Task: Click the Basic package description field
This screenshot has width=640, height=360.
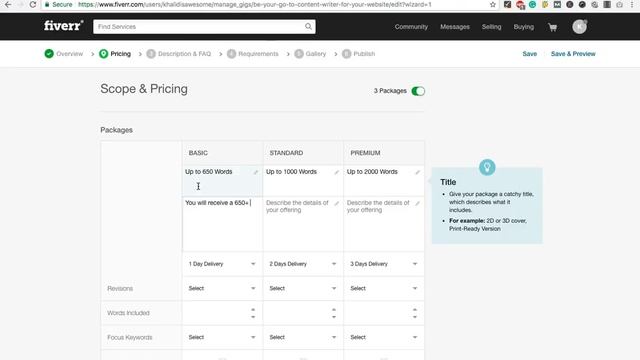Action: pos(222,224)
